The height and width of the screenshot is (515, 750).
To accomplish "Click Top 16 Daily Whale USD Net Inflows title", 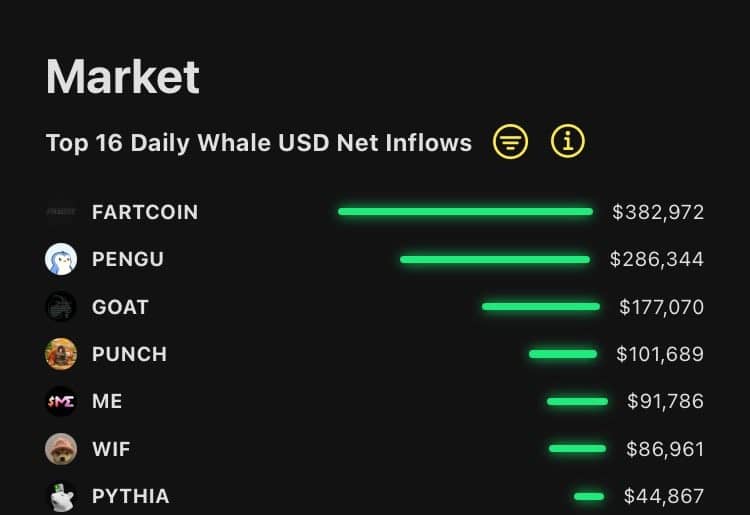I will tap(259, 142).
